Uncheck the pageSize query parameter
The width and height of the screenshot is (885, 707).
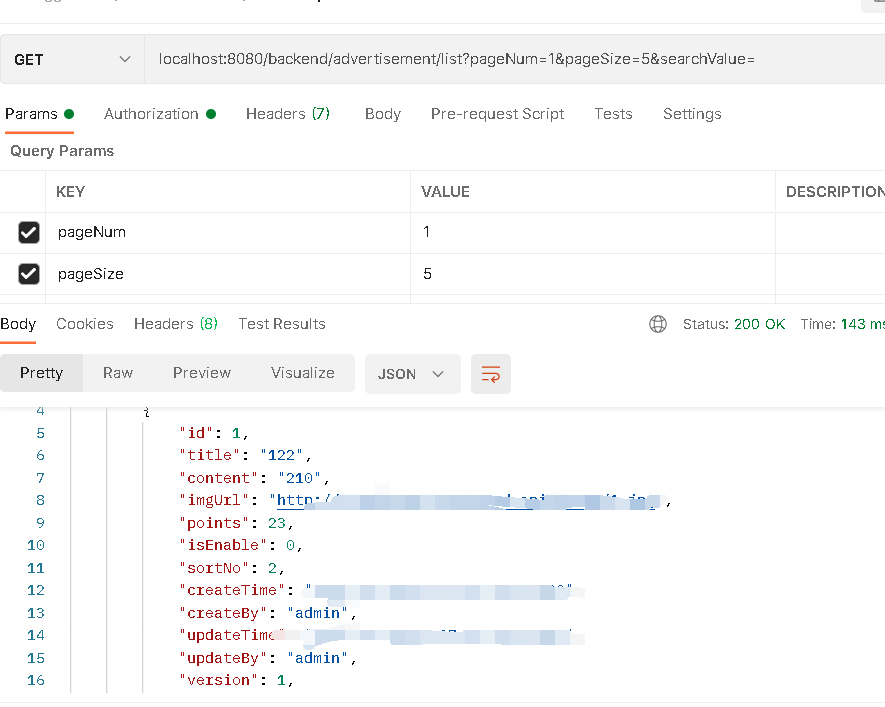point(28,273)
